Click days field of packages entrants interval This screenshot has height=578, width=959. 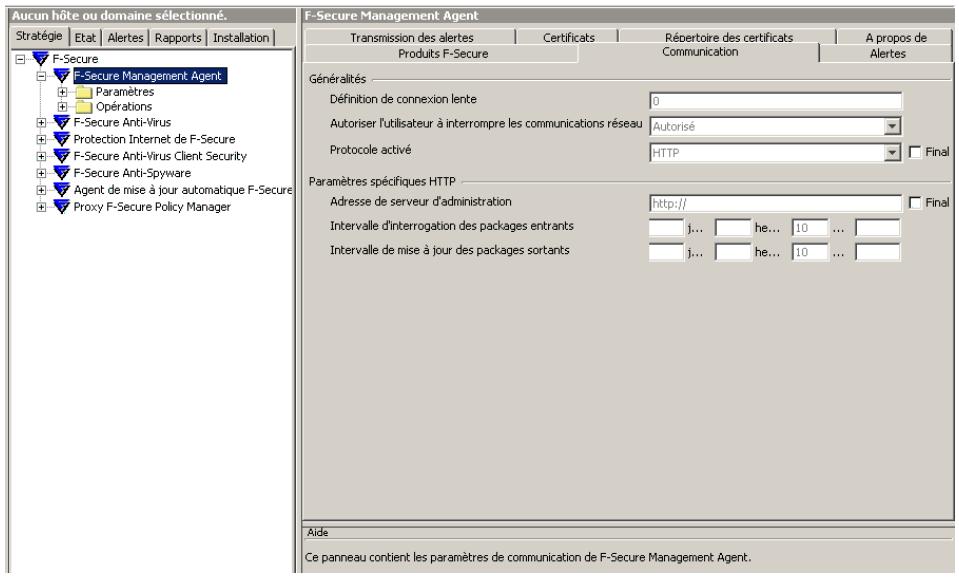[666, 228]
